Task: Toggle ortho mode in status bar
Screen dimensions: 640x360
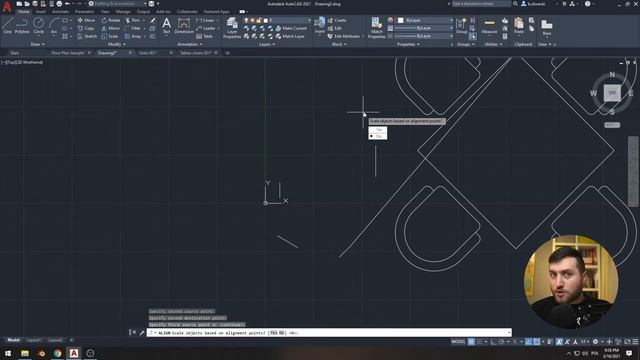Action: tap(493, 342)
